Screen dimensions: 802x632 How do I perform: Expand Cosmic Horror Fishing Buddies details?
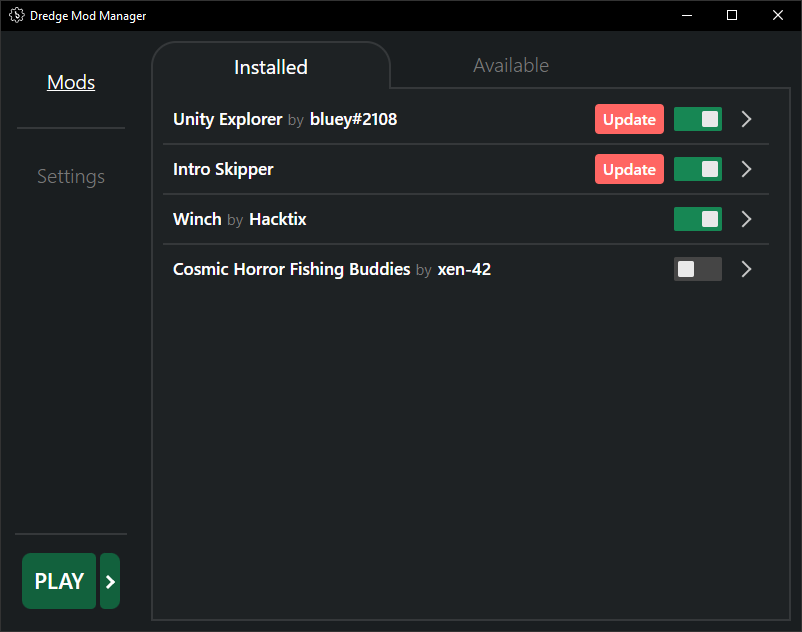pos(746,269)
